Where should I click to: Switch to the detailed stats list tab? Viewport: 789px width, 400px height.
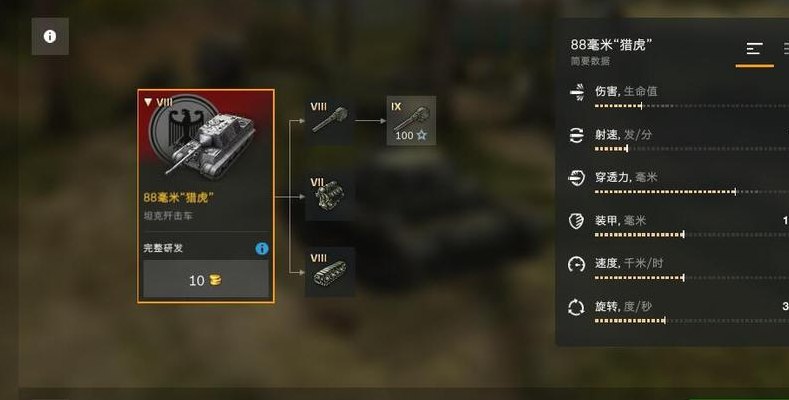tap(786, 49)
